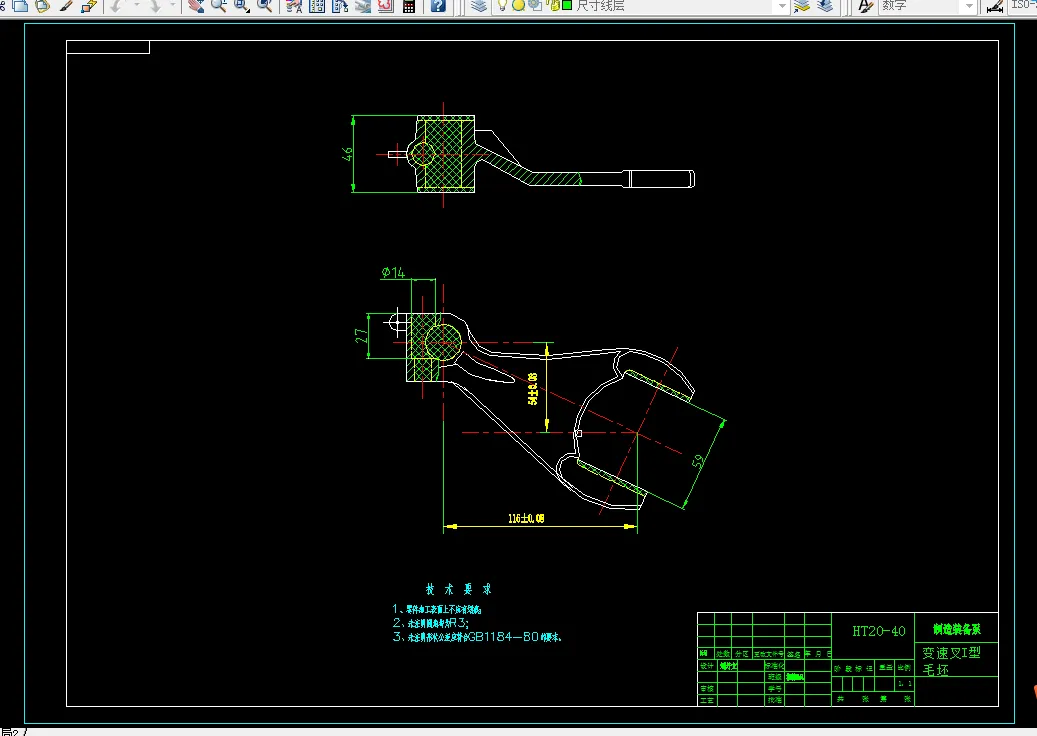This screenshot has width=1037, height=736.
Task: Click Make Object's Layer Current icon
Action: pyautogui.click(x=802, y=6)
